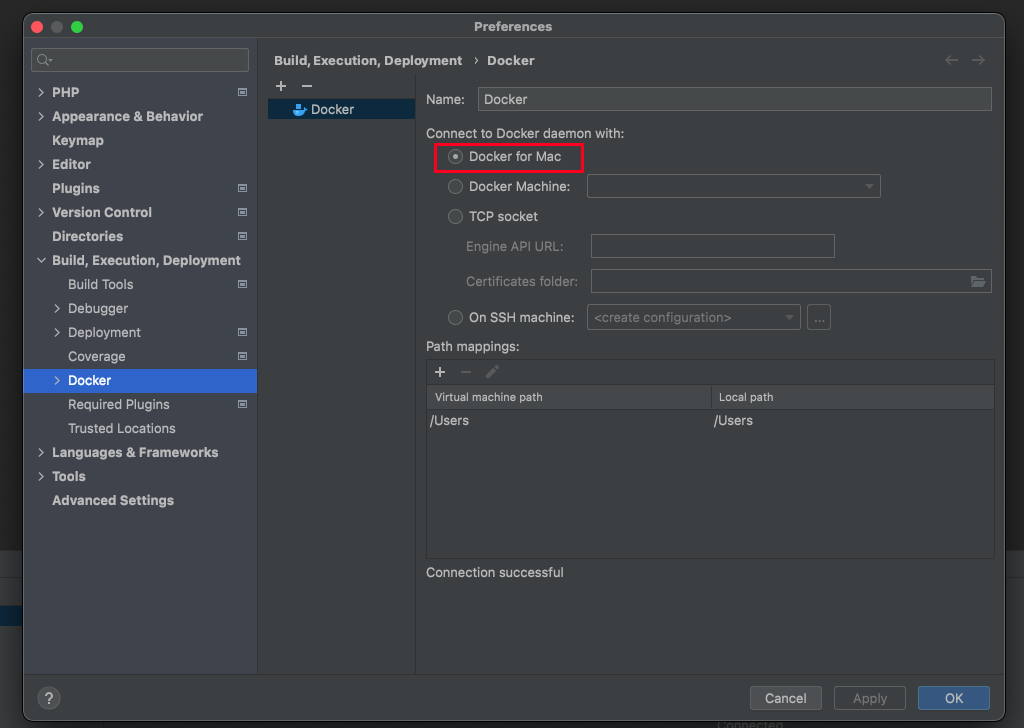Screen dimensions: 1024x728
Task: Select the Docker Machine radio option
Action: coord(456,187)
